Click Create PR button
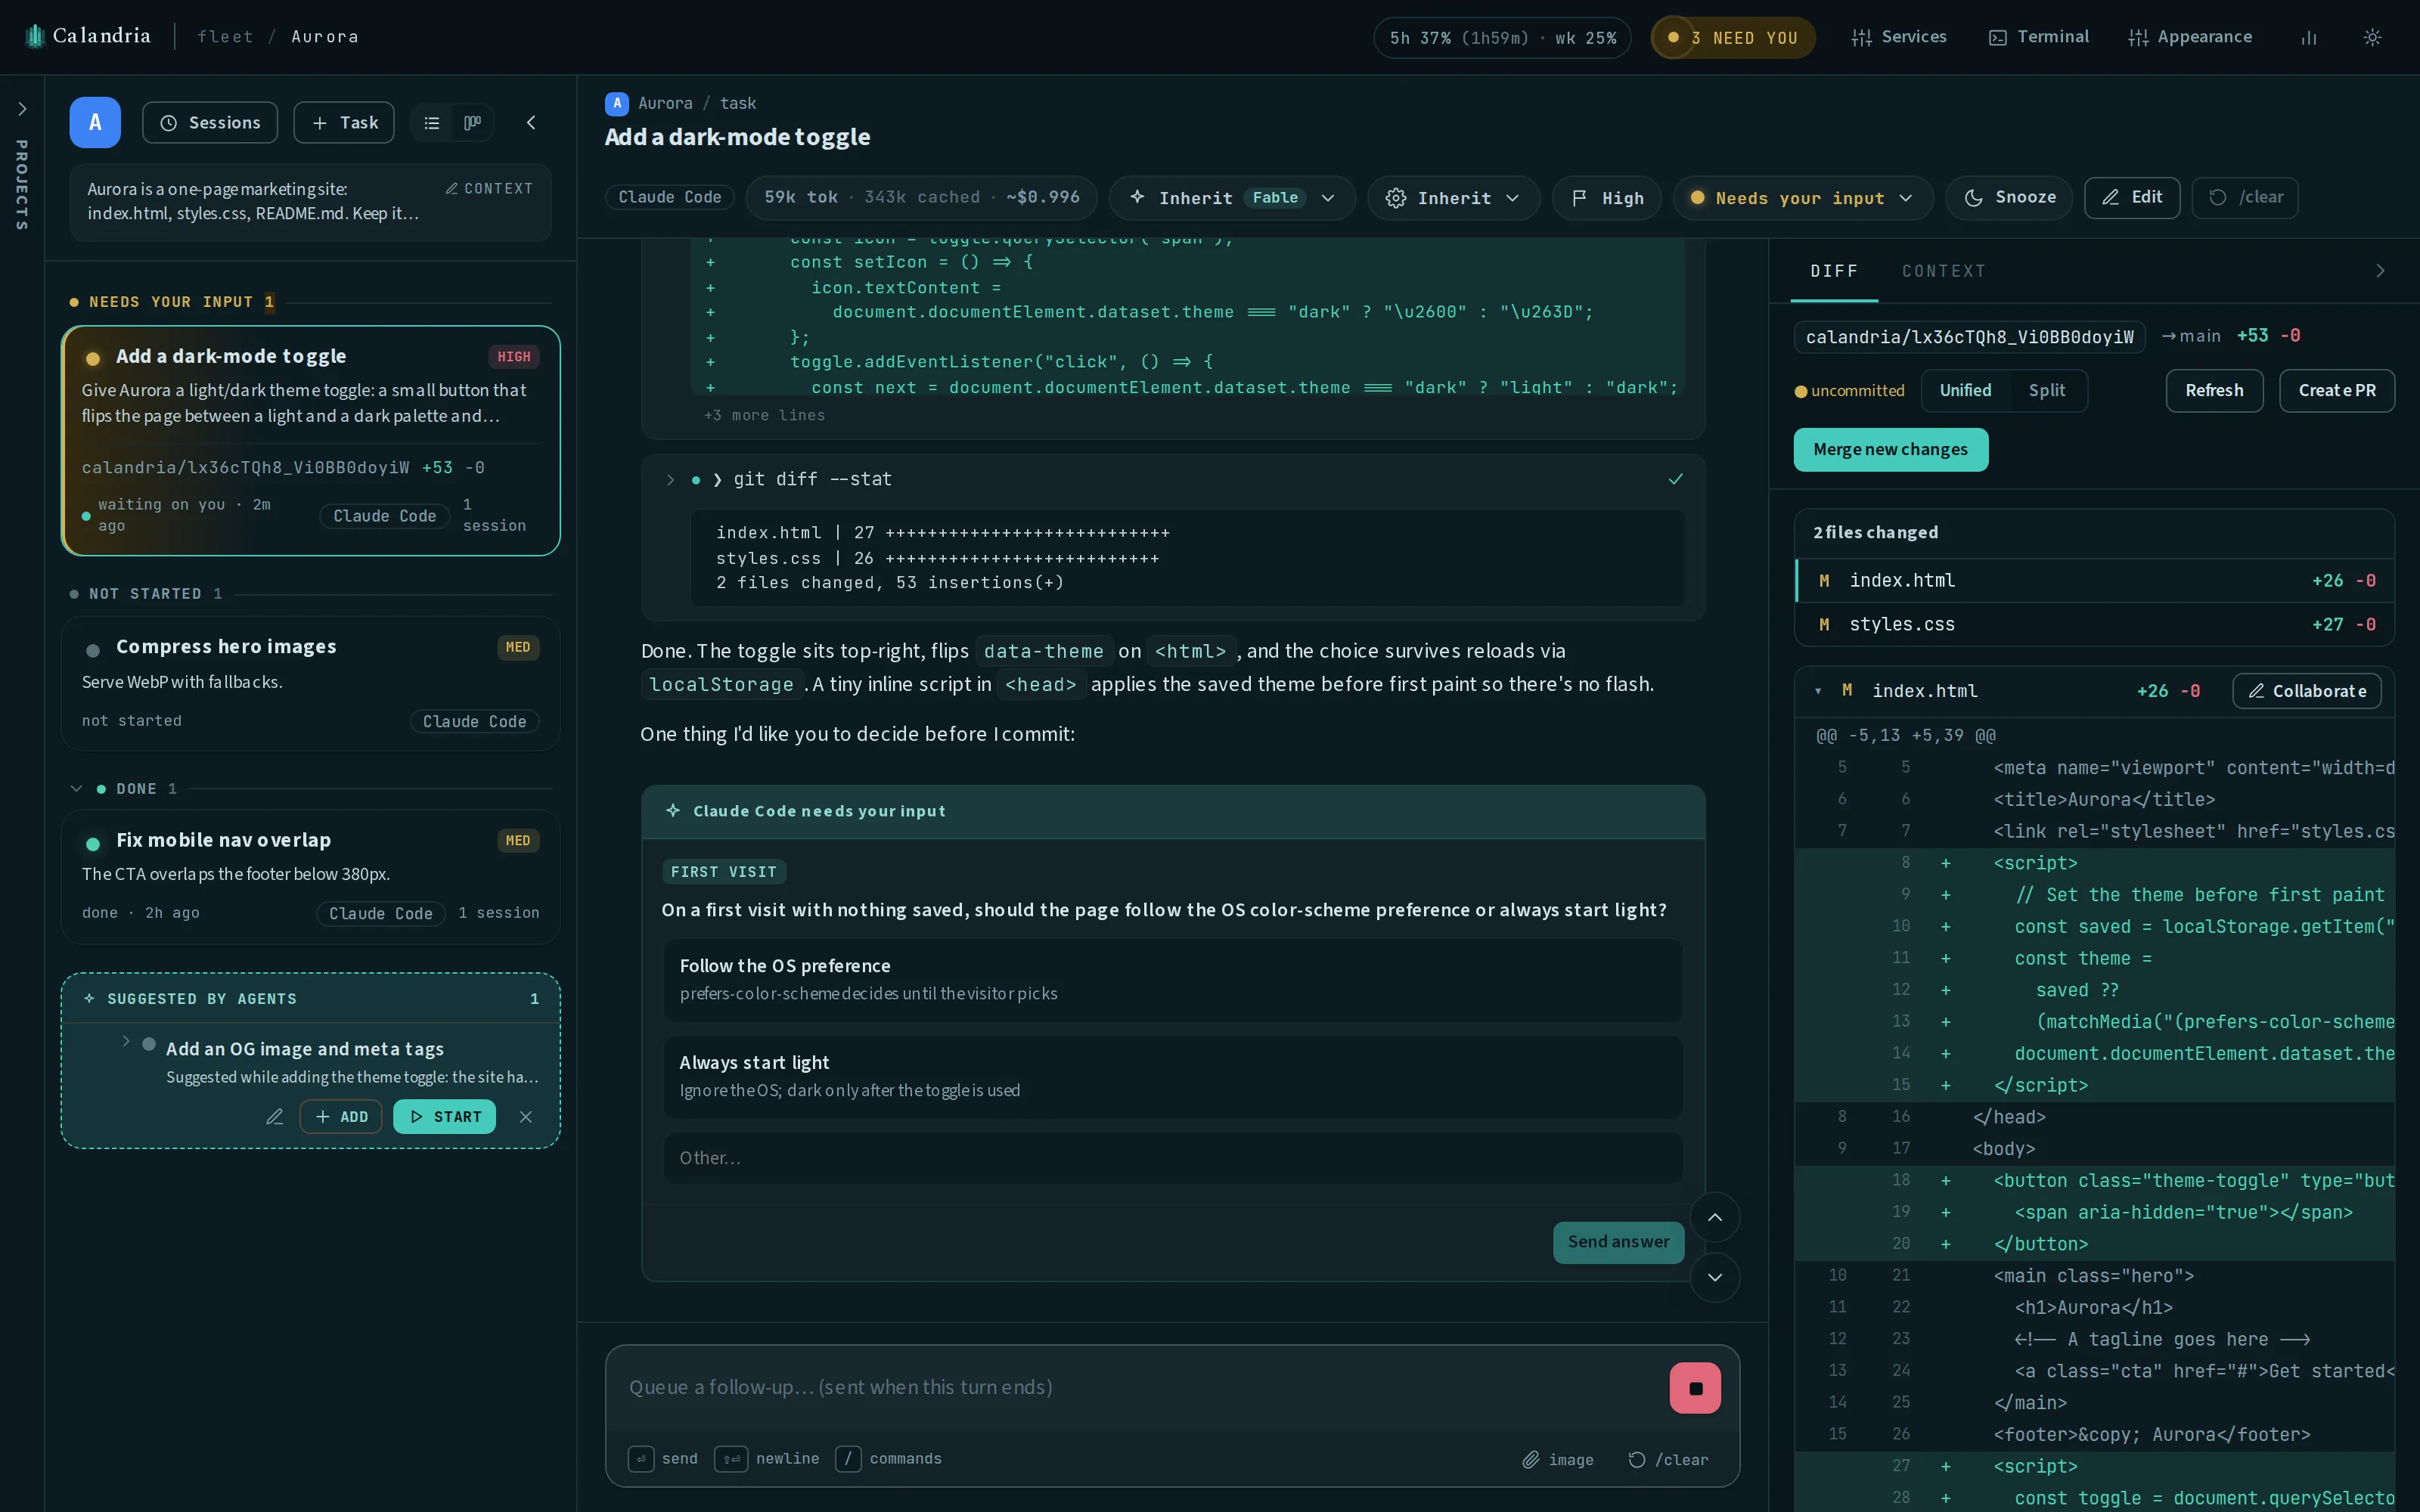This screenshot has width=2420, height=1512. pos(2336,391)
